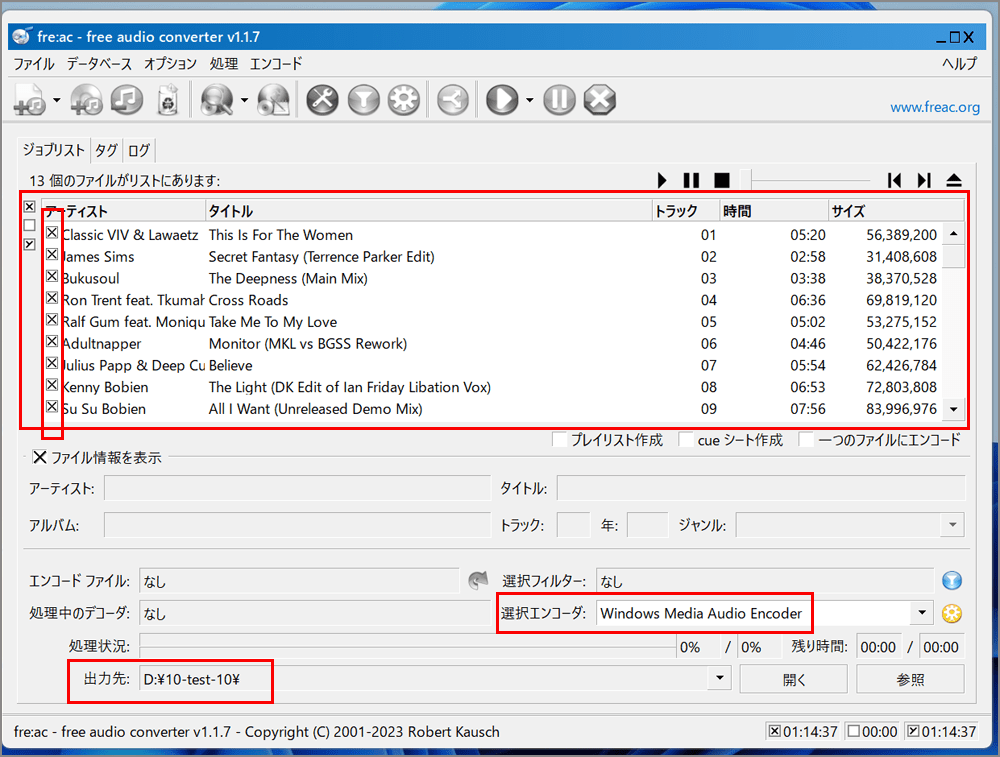Open encoder configuration gear toolbar icon
The height and width of the screenshot is (757, 1000).
click(x=403, y=100)
